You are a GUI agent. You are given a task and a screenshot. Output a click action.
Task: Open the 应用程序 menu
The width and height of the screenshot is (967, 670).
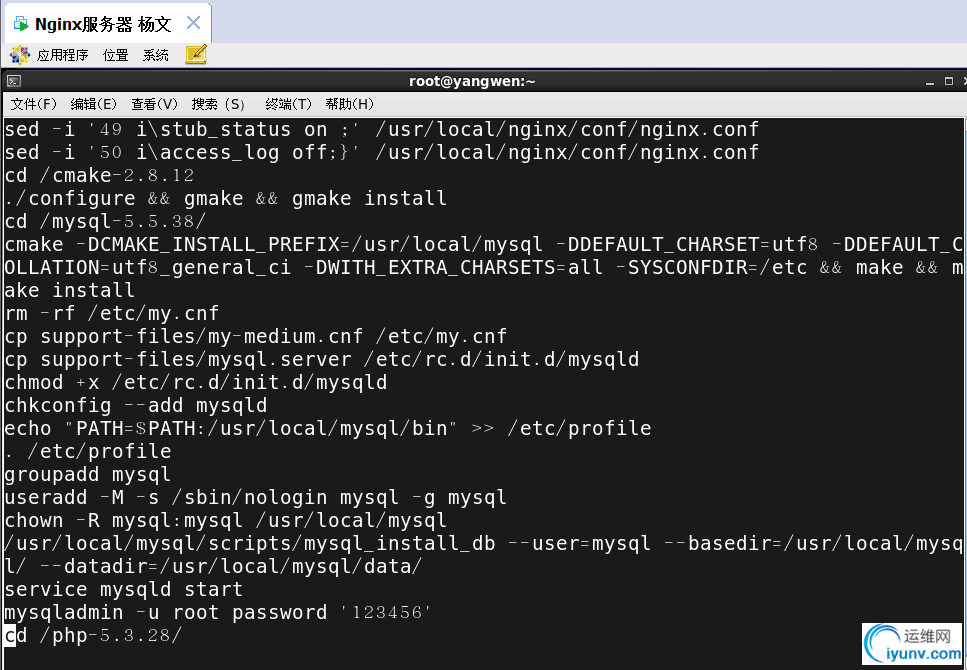[62, 56]
